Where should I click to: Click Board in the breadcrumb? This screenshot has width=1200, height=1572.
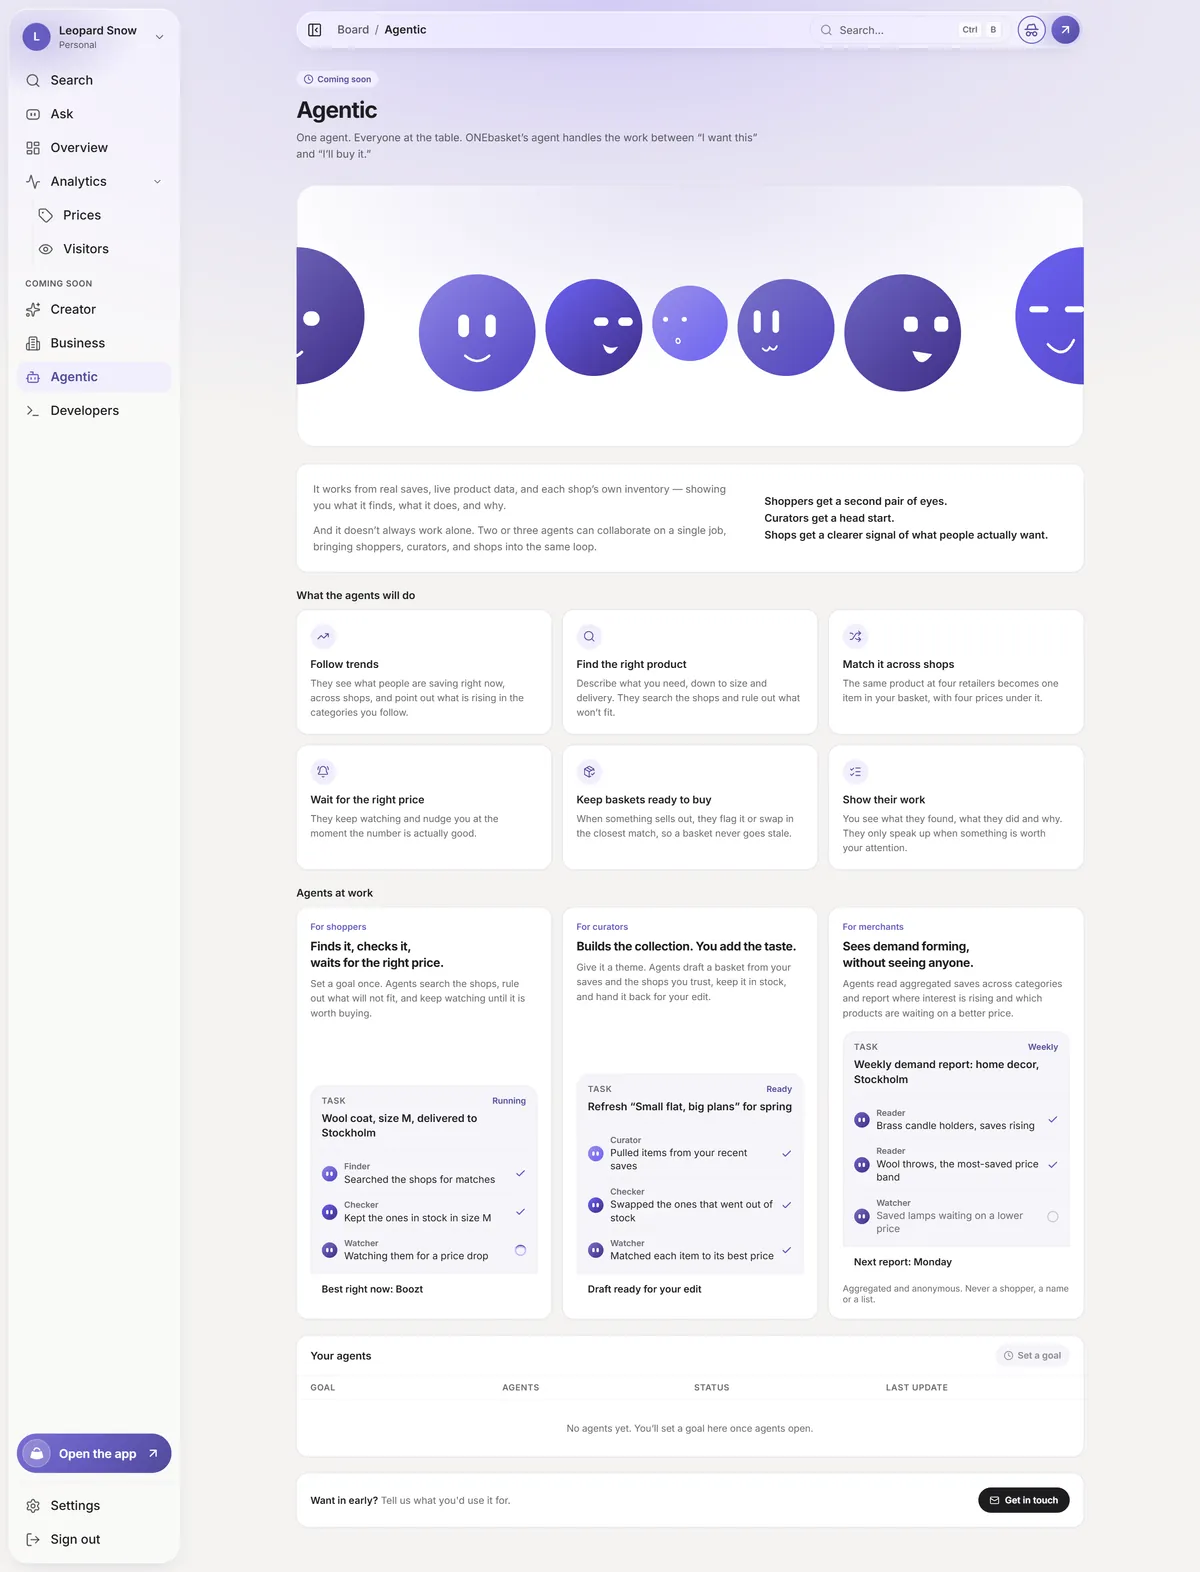[x=353, y=30]
